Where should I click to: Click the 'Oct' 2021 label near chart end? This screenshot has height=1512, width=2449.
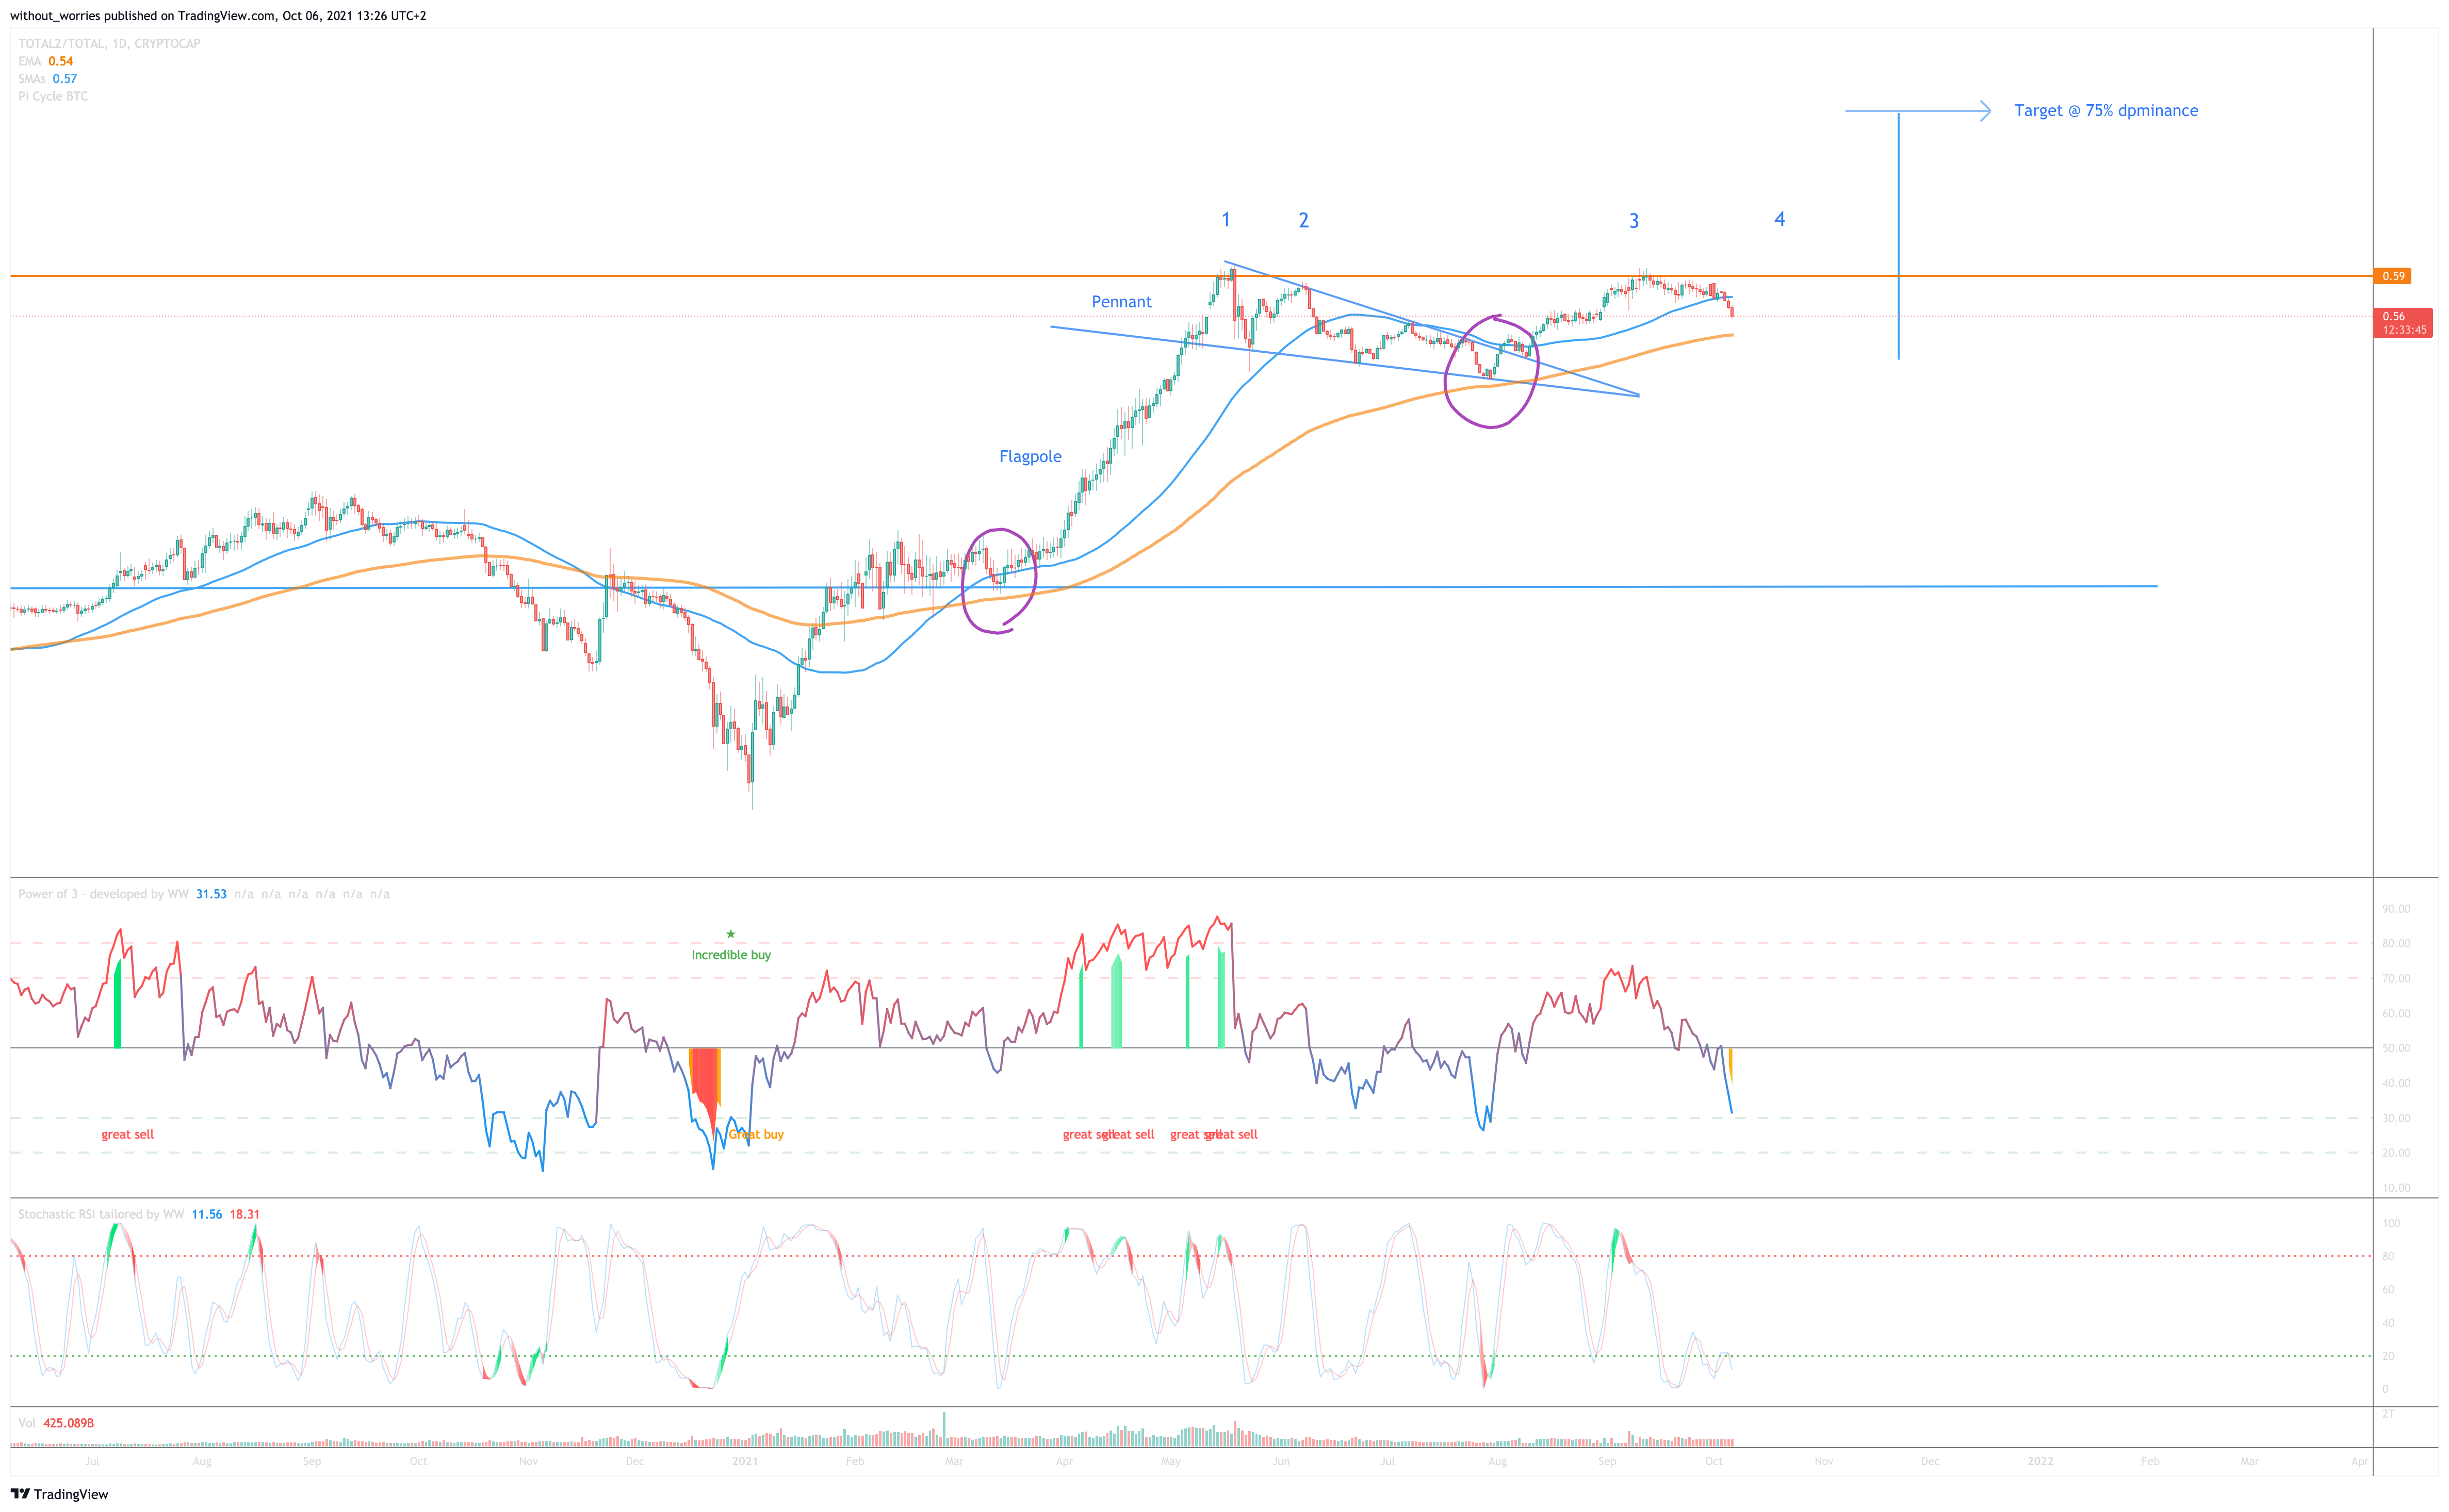(x=1714, y=1461)
